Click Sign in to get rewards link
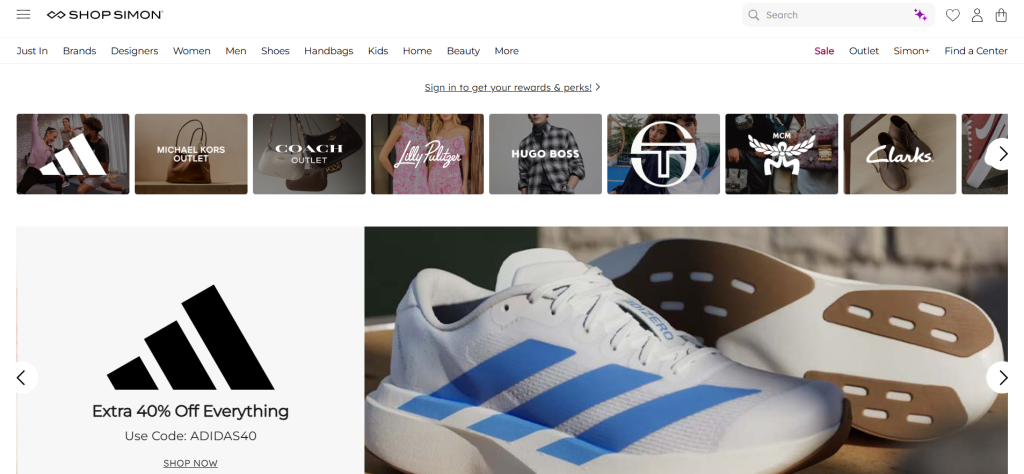The height and width of the screenshot is (474, 1024). coord(508,87)
